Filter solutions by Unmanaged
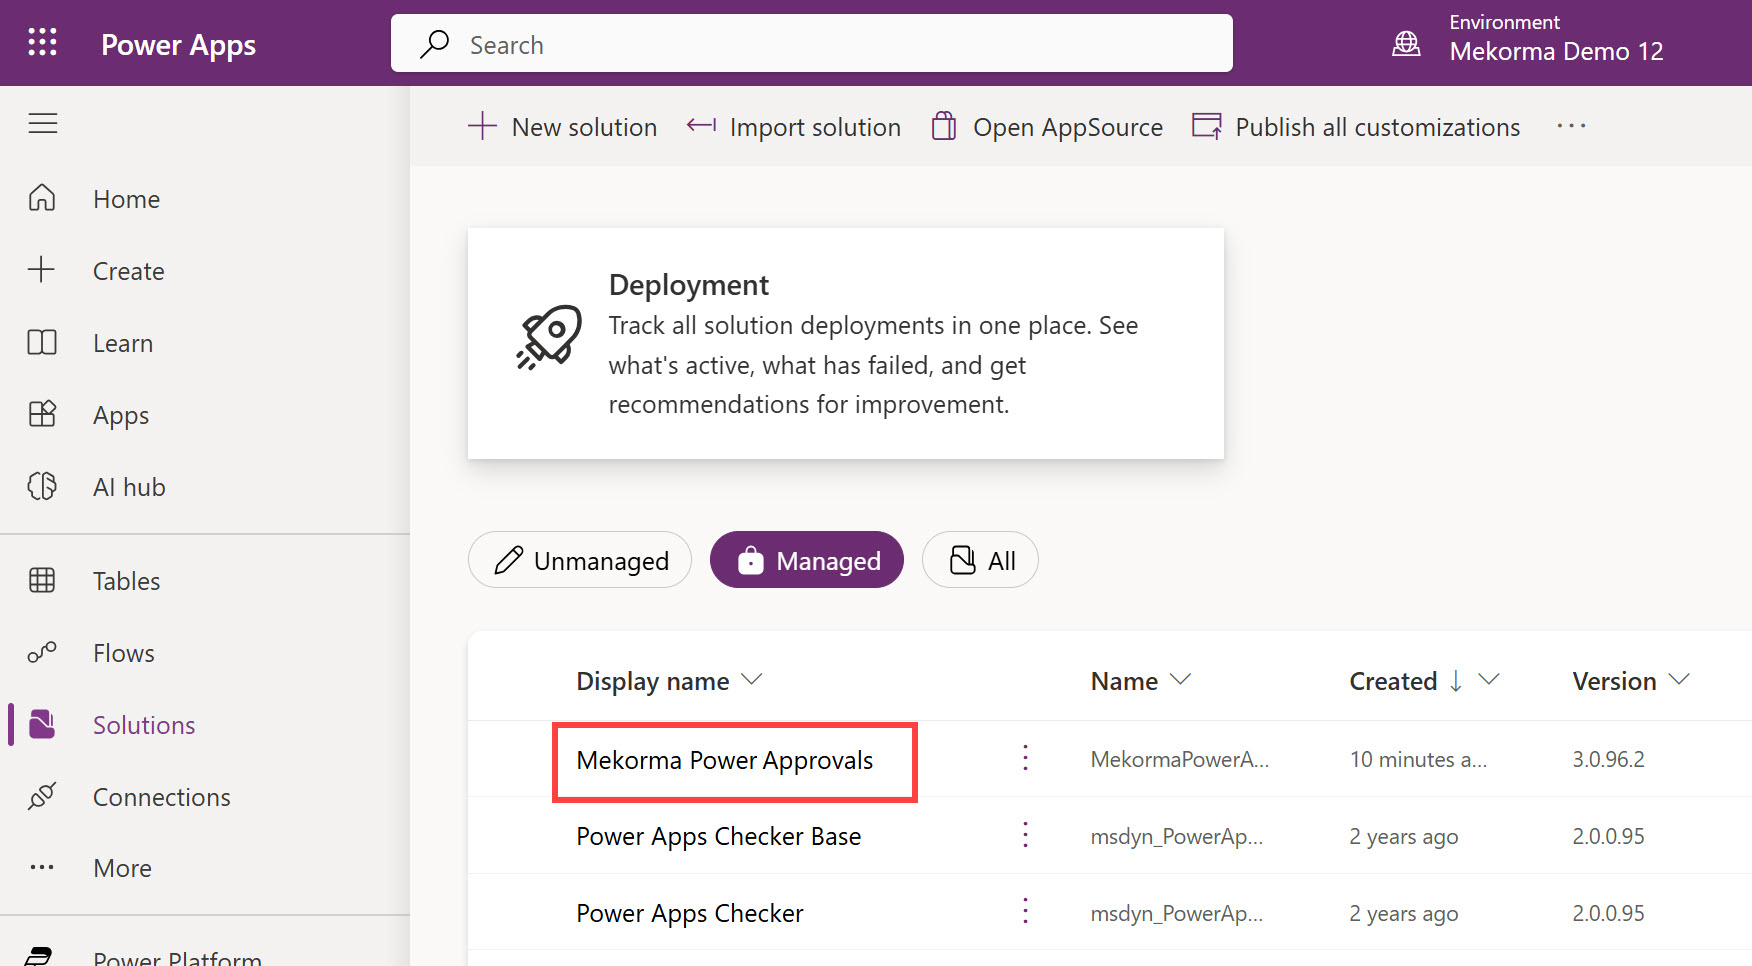 pos(580,560)
